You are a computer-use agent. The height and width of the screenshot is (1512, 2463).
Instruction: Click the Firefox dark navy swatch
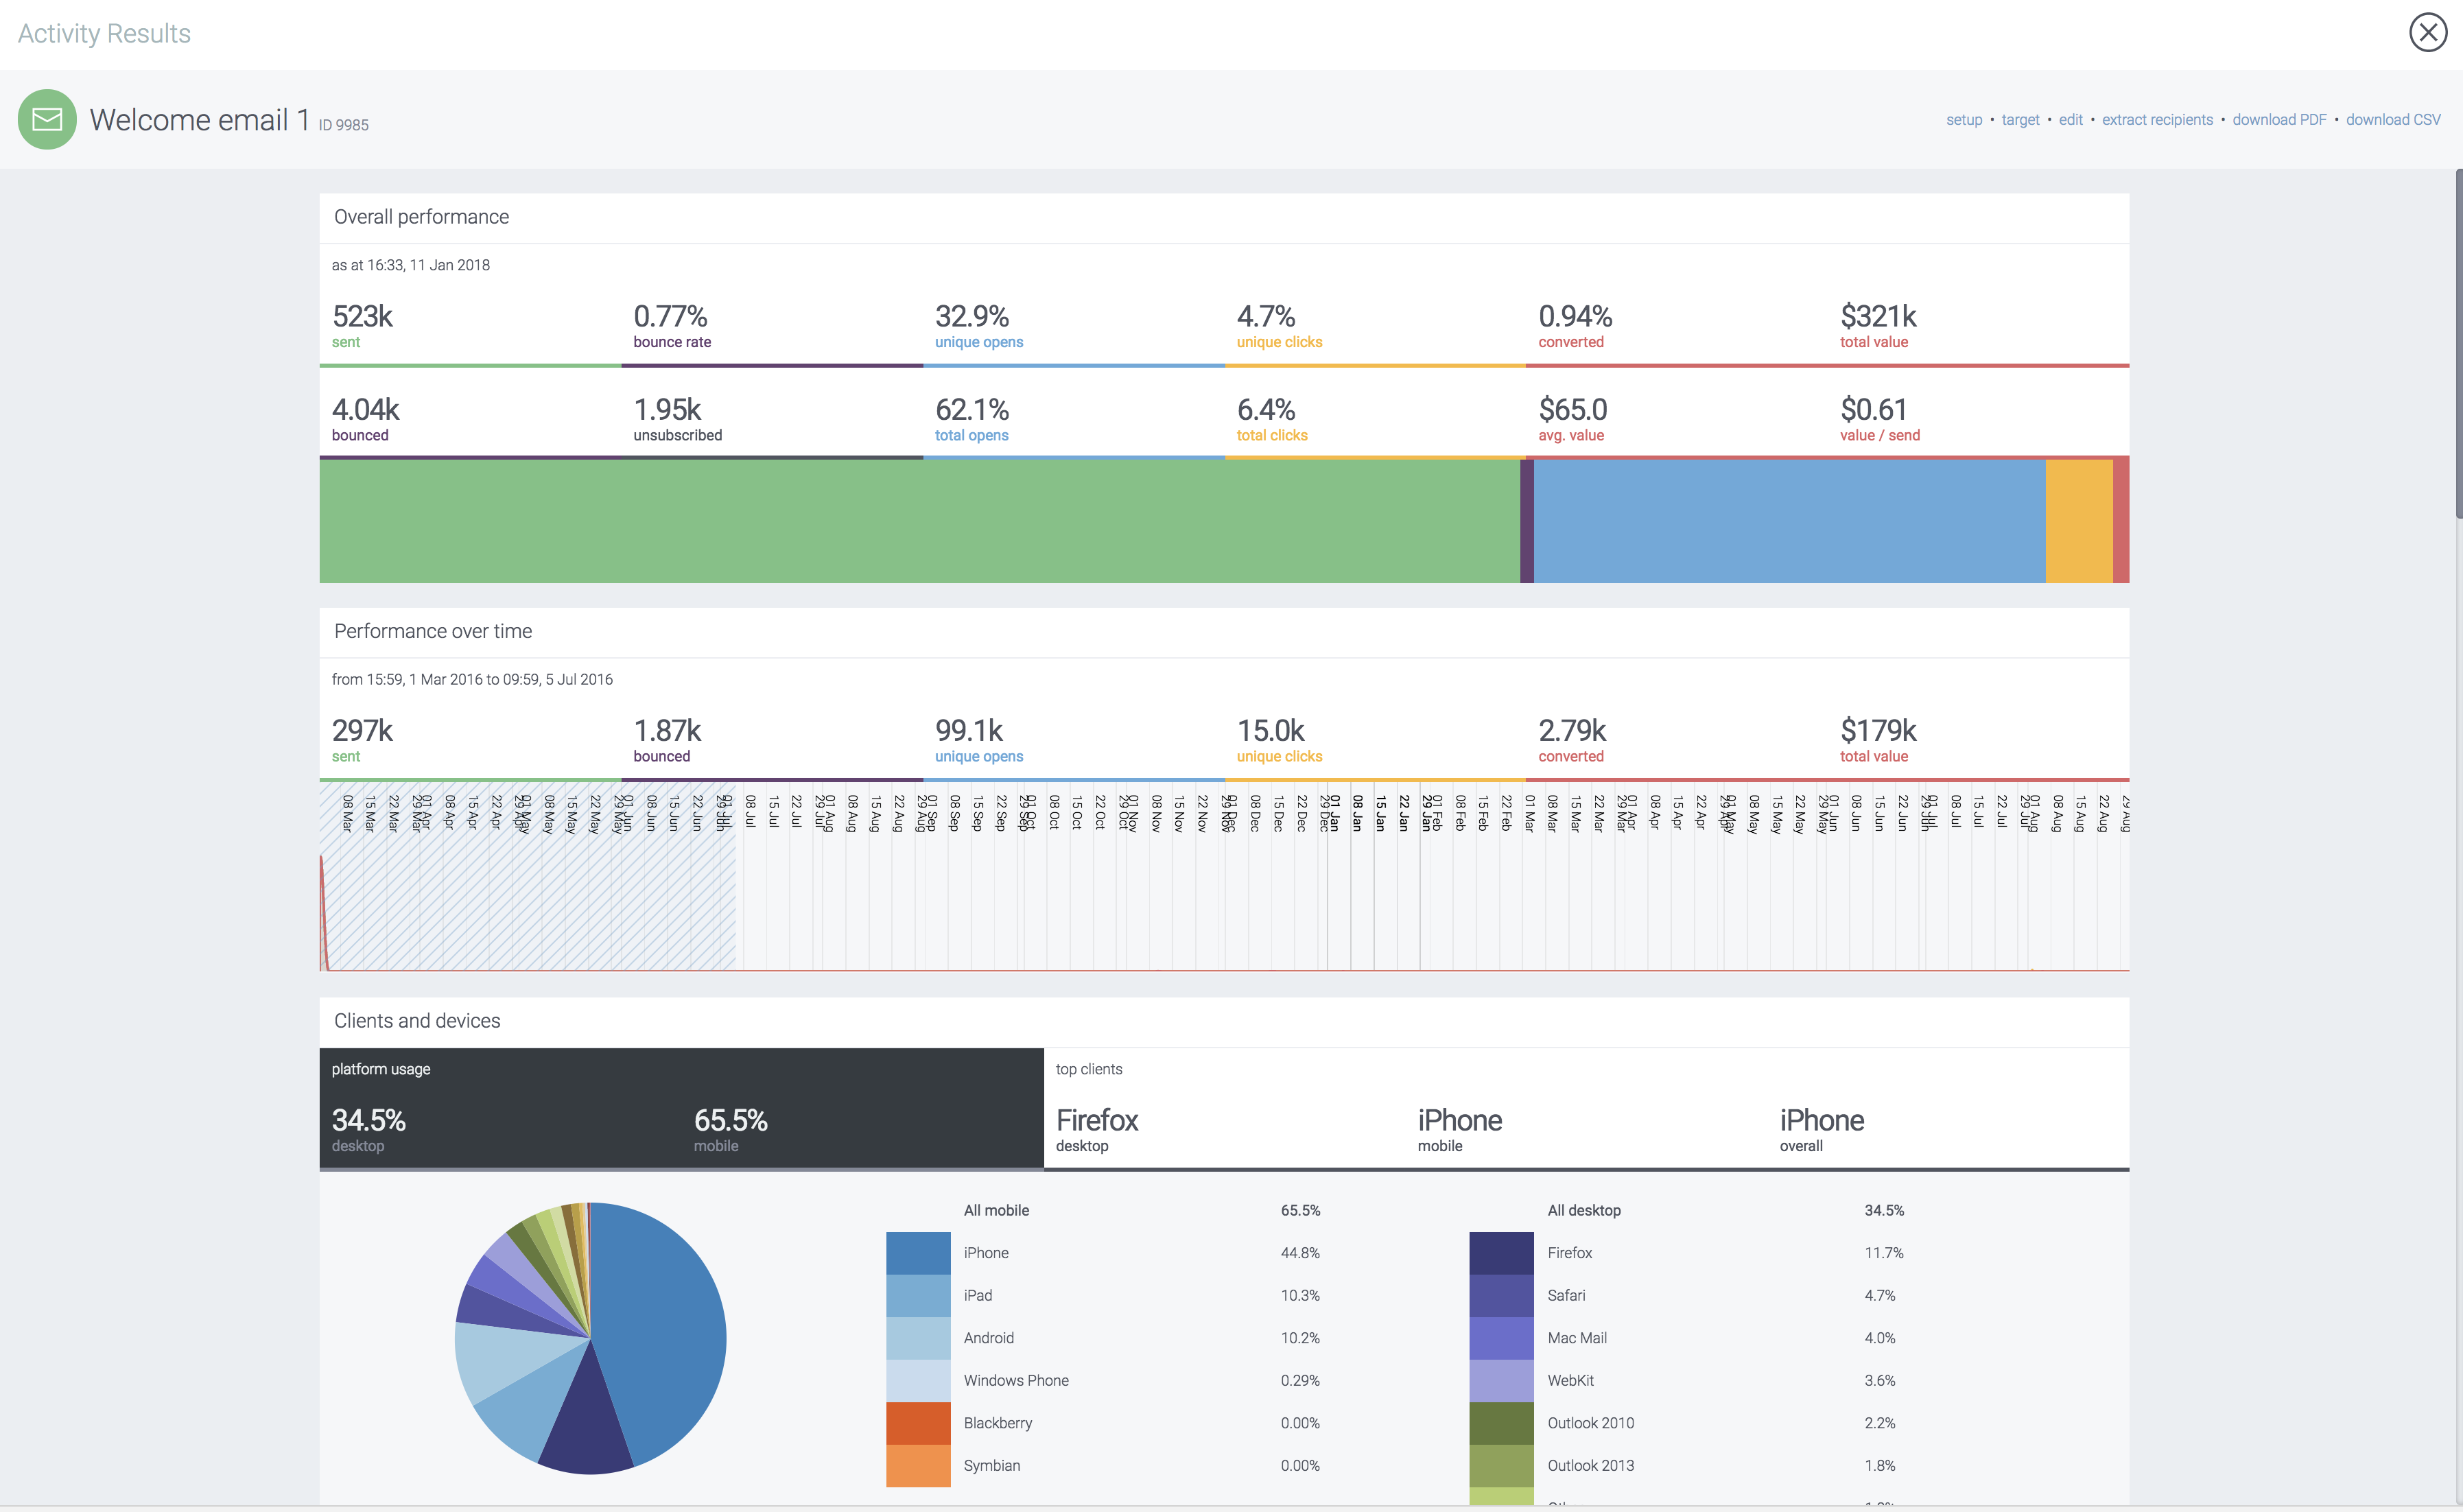1500,1253
